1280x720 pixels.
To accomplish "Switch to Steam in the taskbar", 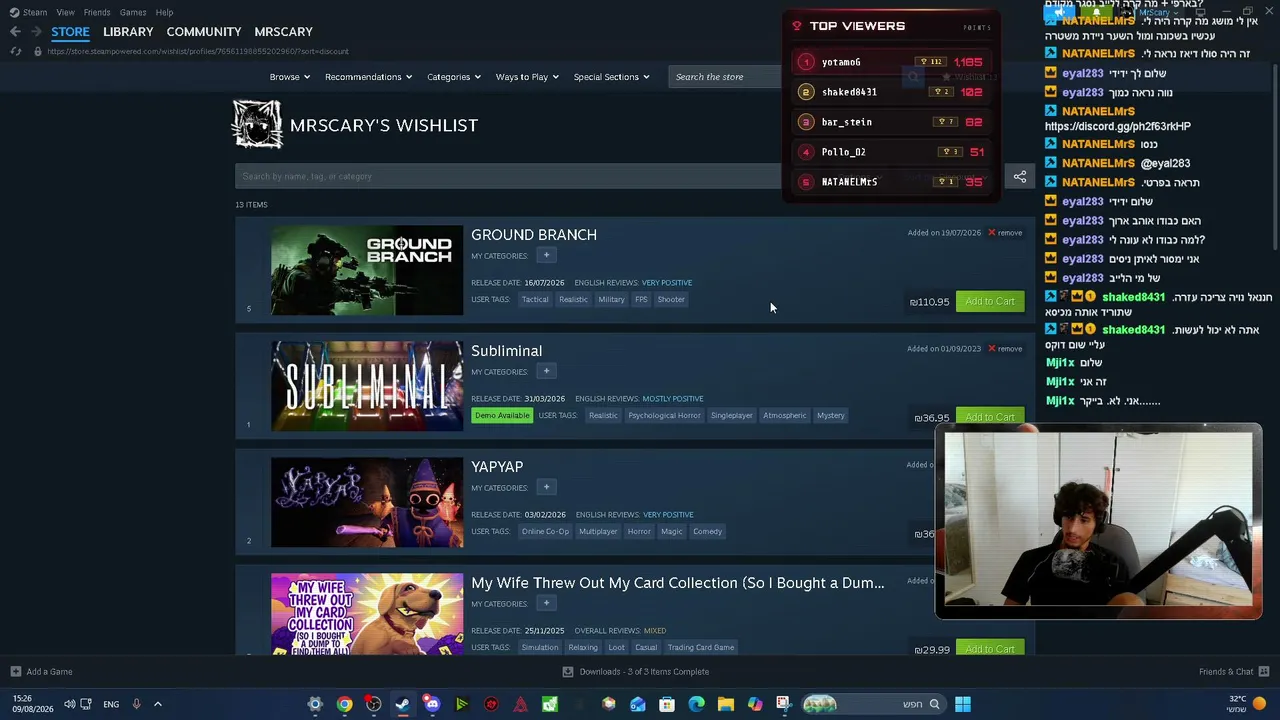I will coord(402,704).
